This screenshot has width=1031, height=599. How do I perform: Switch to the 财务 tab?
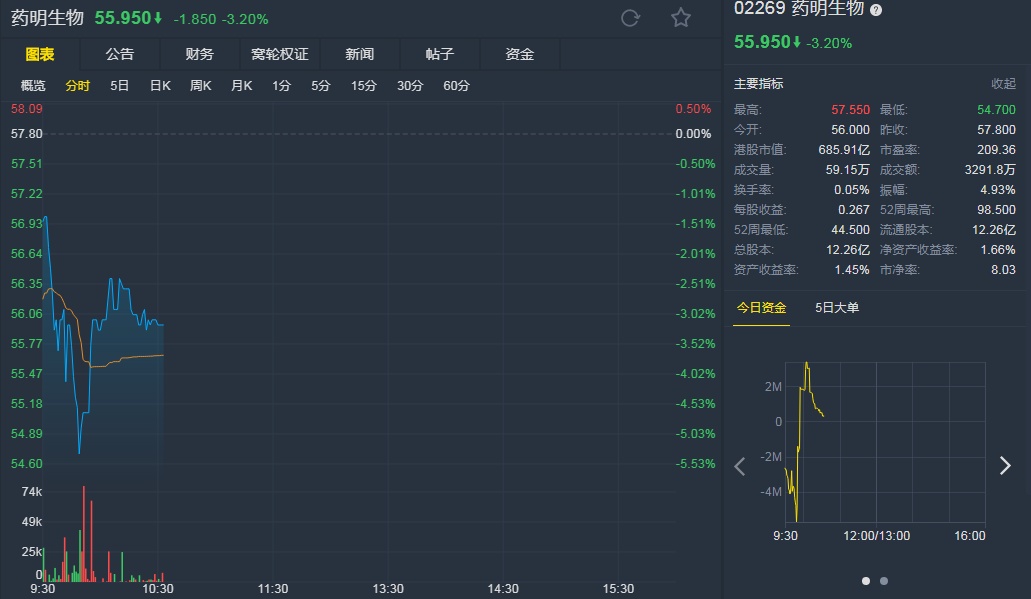200,54
